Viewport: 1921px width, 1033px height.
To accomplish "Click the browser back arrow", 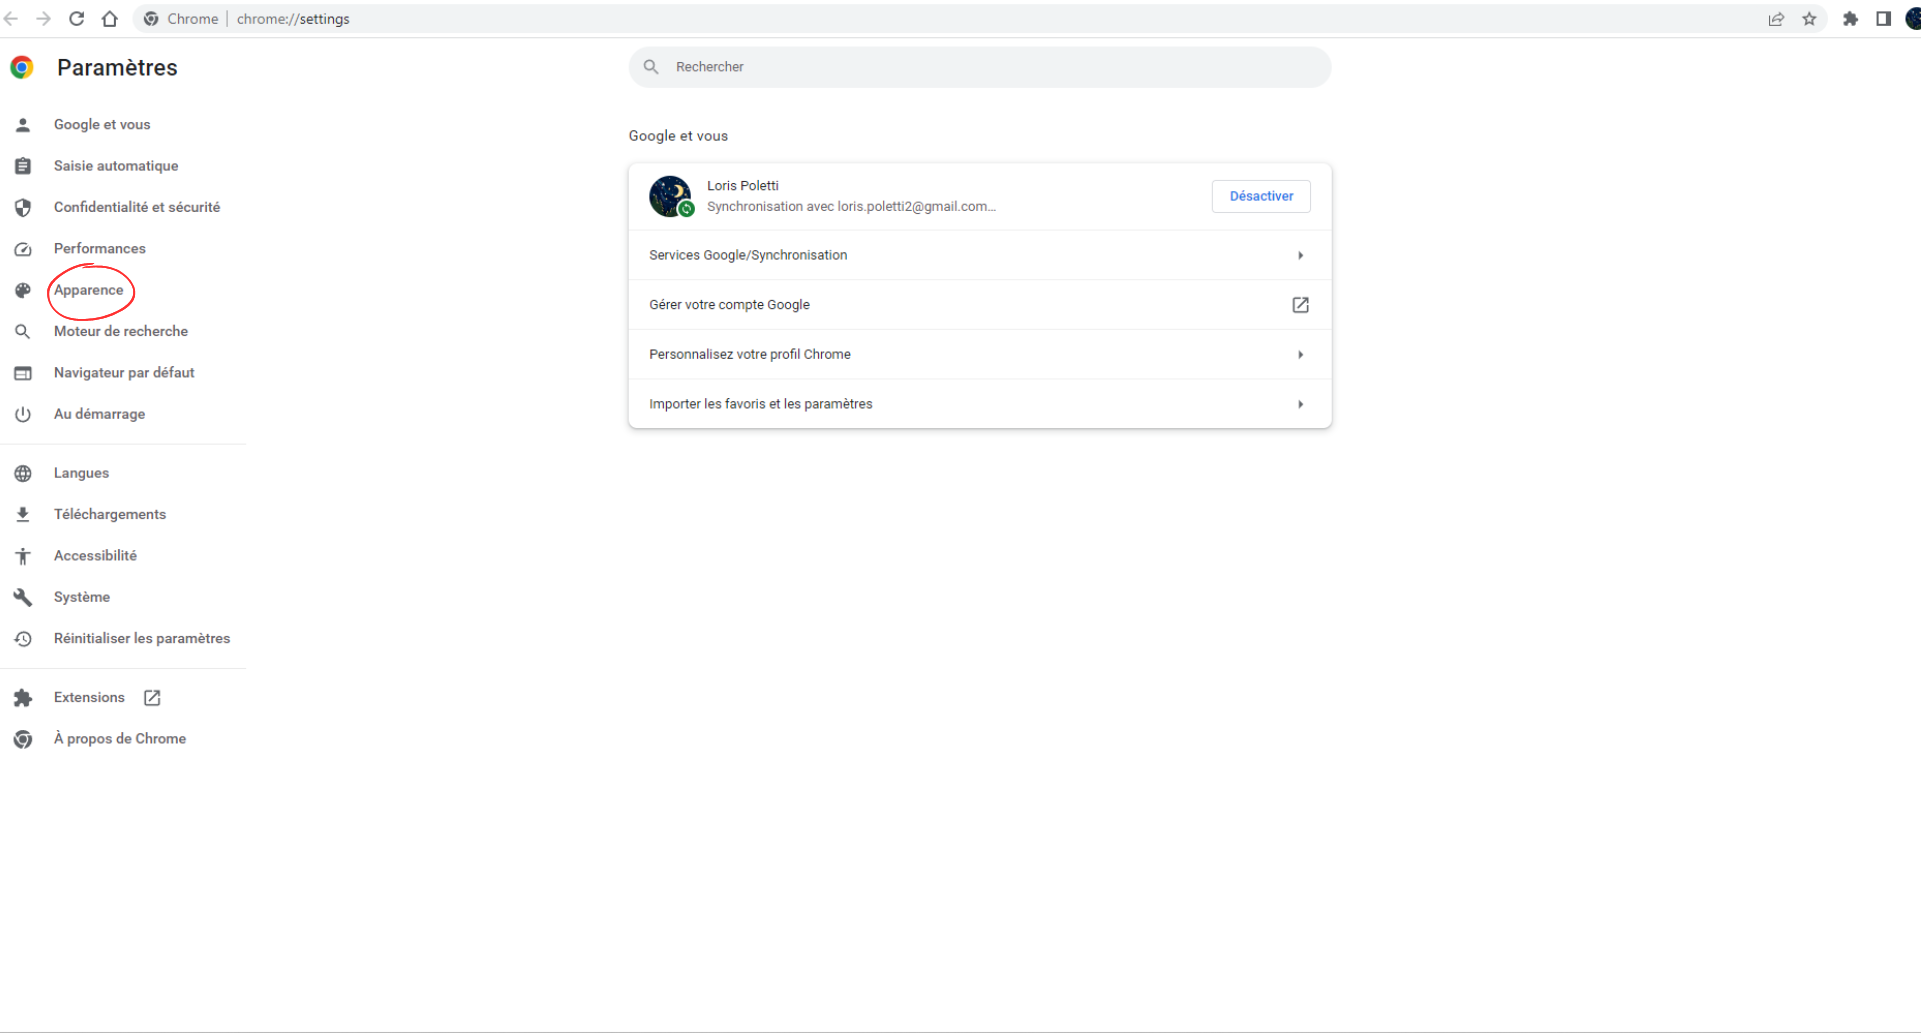I will pyautogui.click(x=11, y=19).
